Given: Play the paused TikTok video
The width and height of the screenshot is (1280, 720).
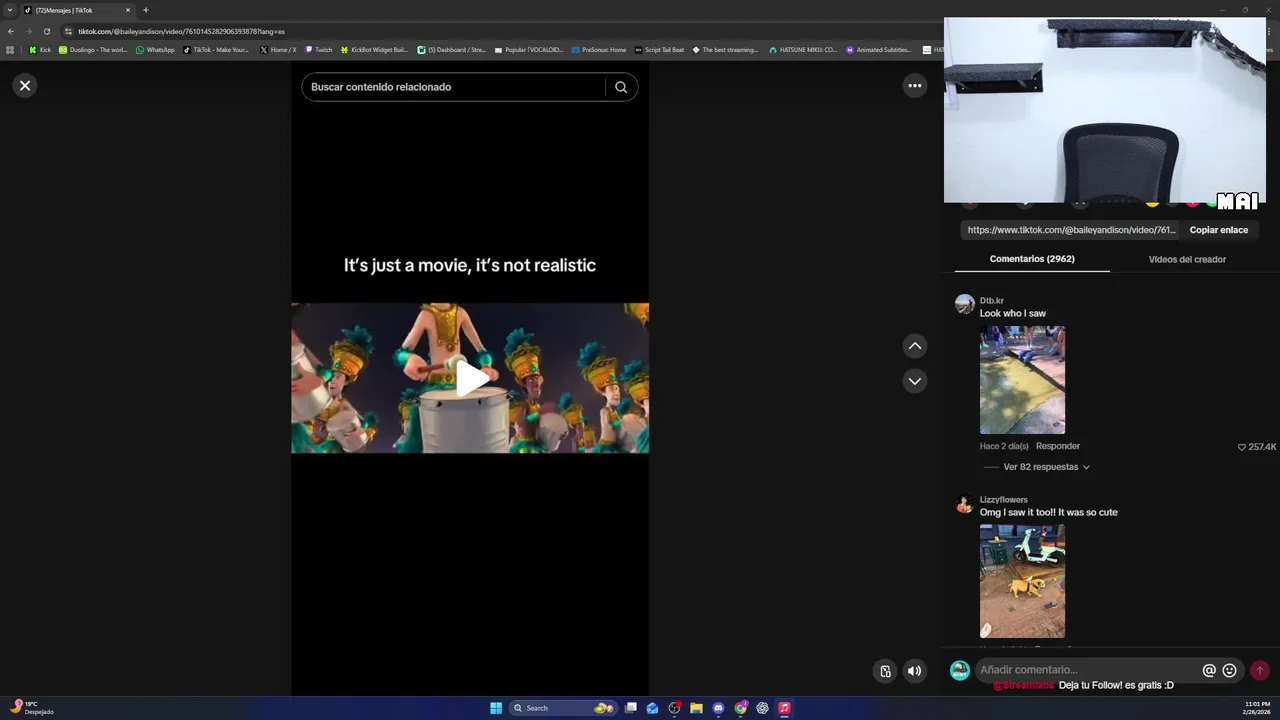Looking at the screenshot, I should point(471,378).
